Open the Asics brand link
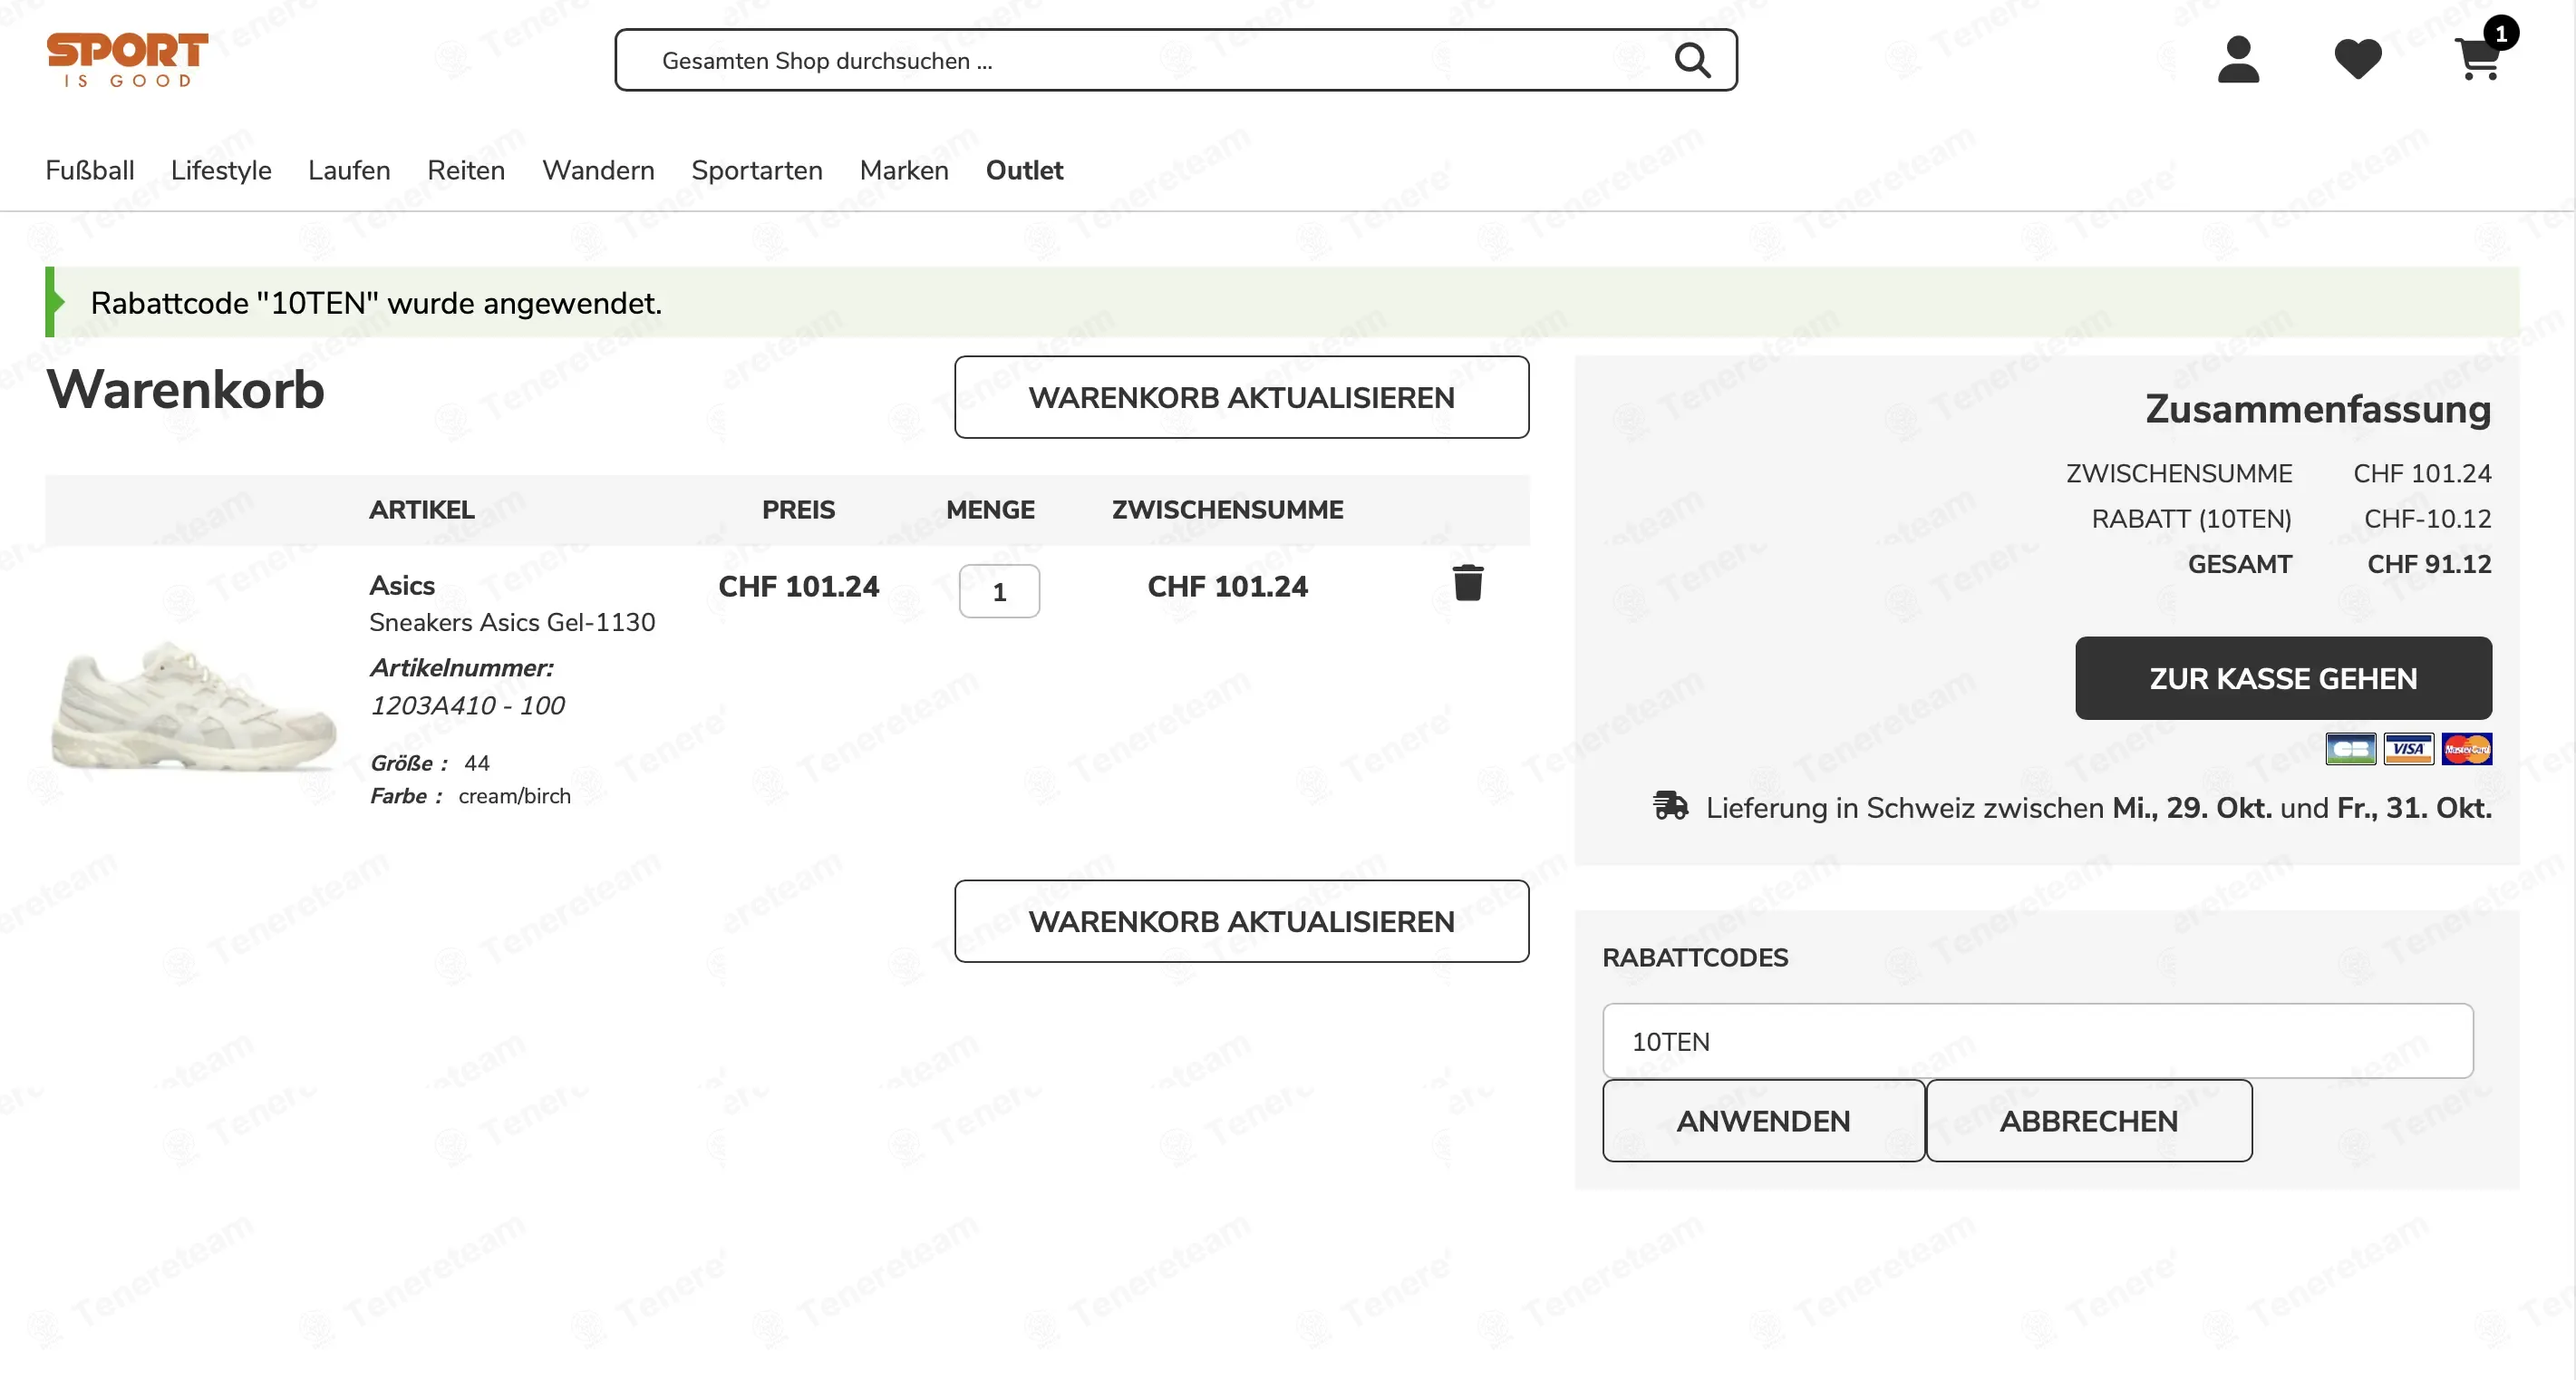 [x=402, y=585]
